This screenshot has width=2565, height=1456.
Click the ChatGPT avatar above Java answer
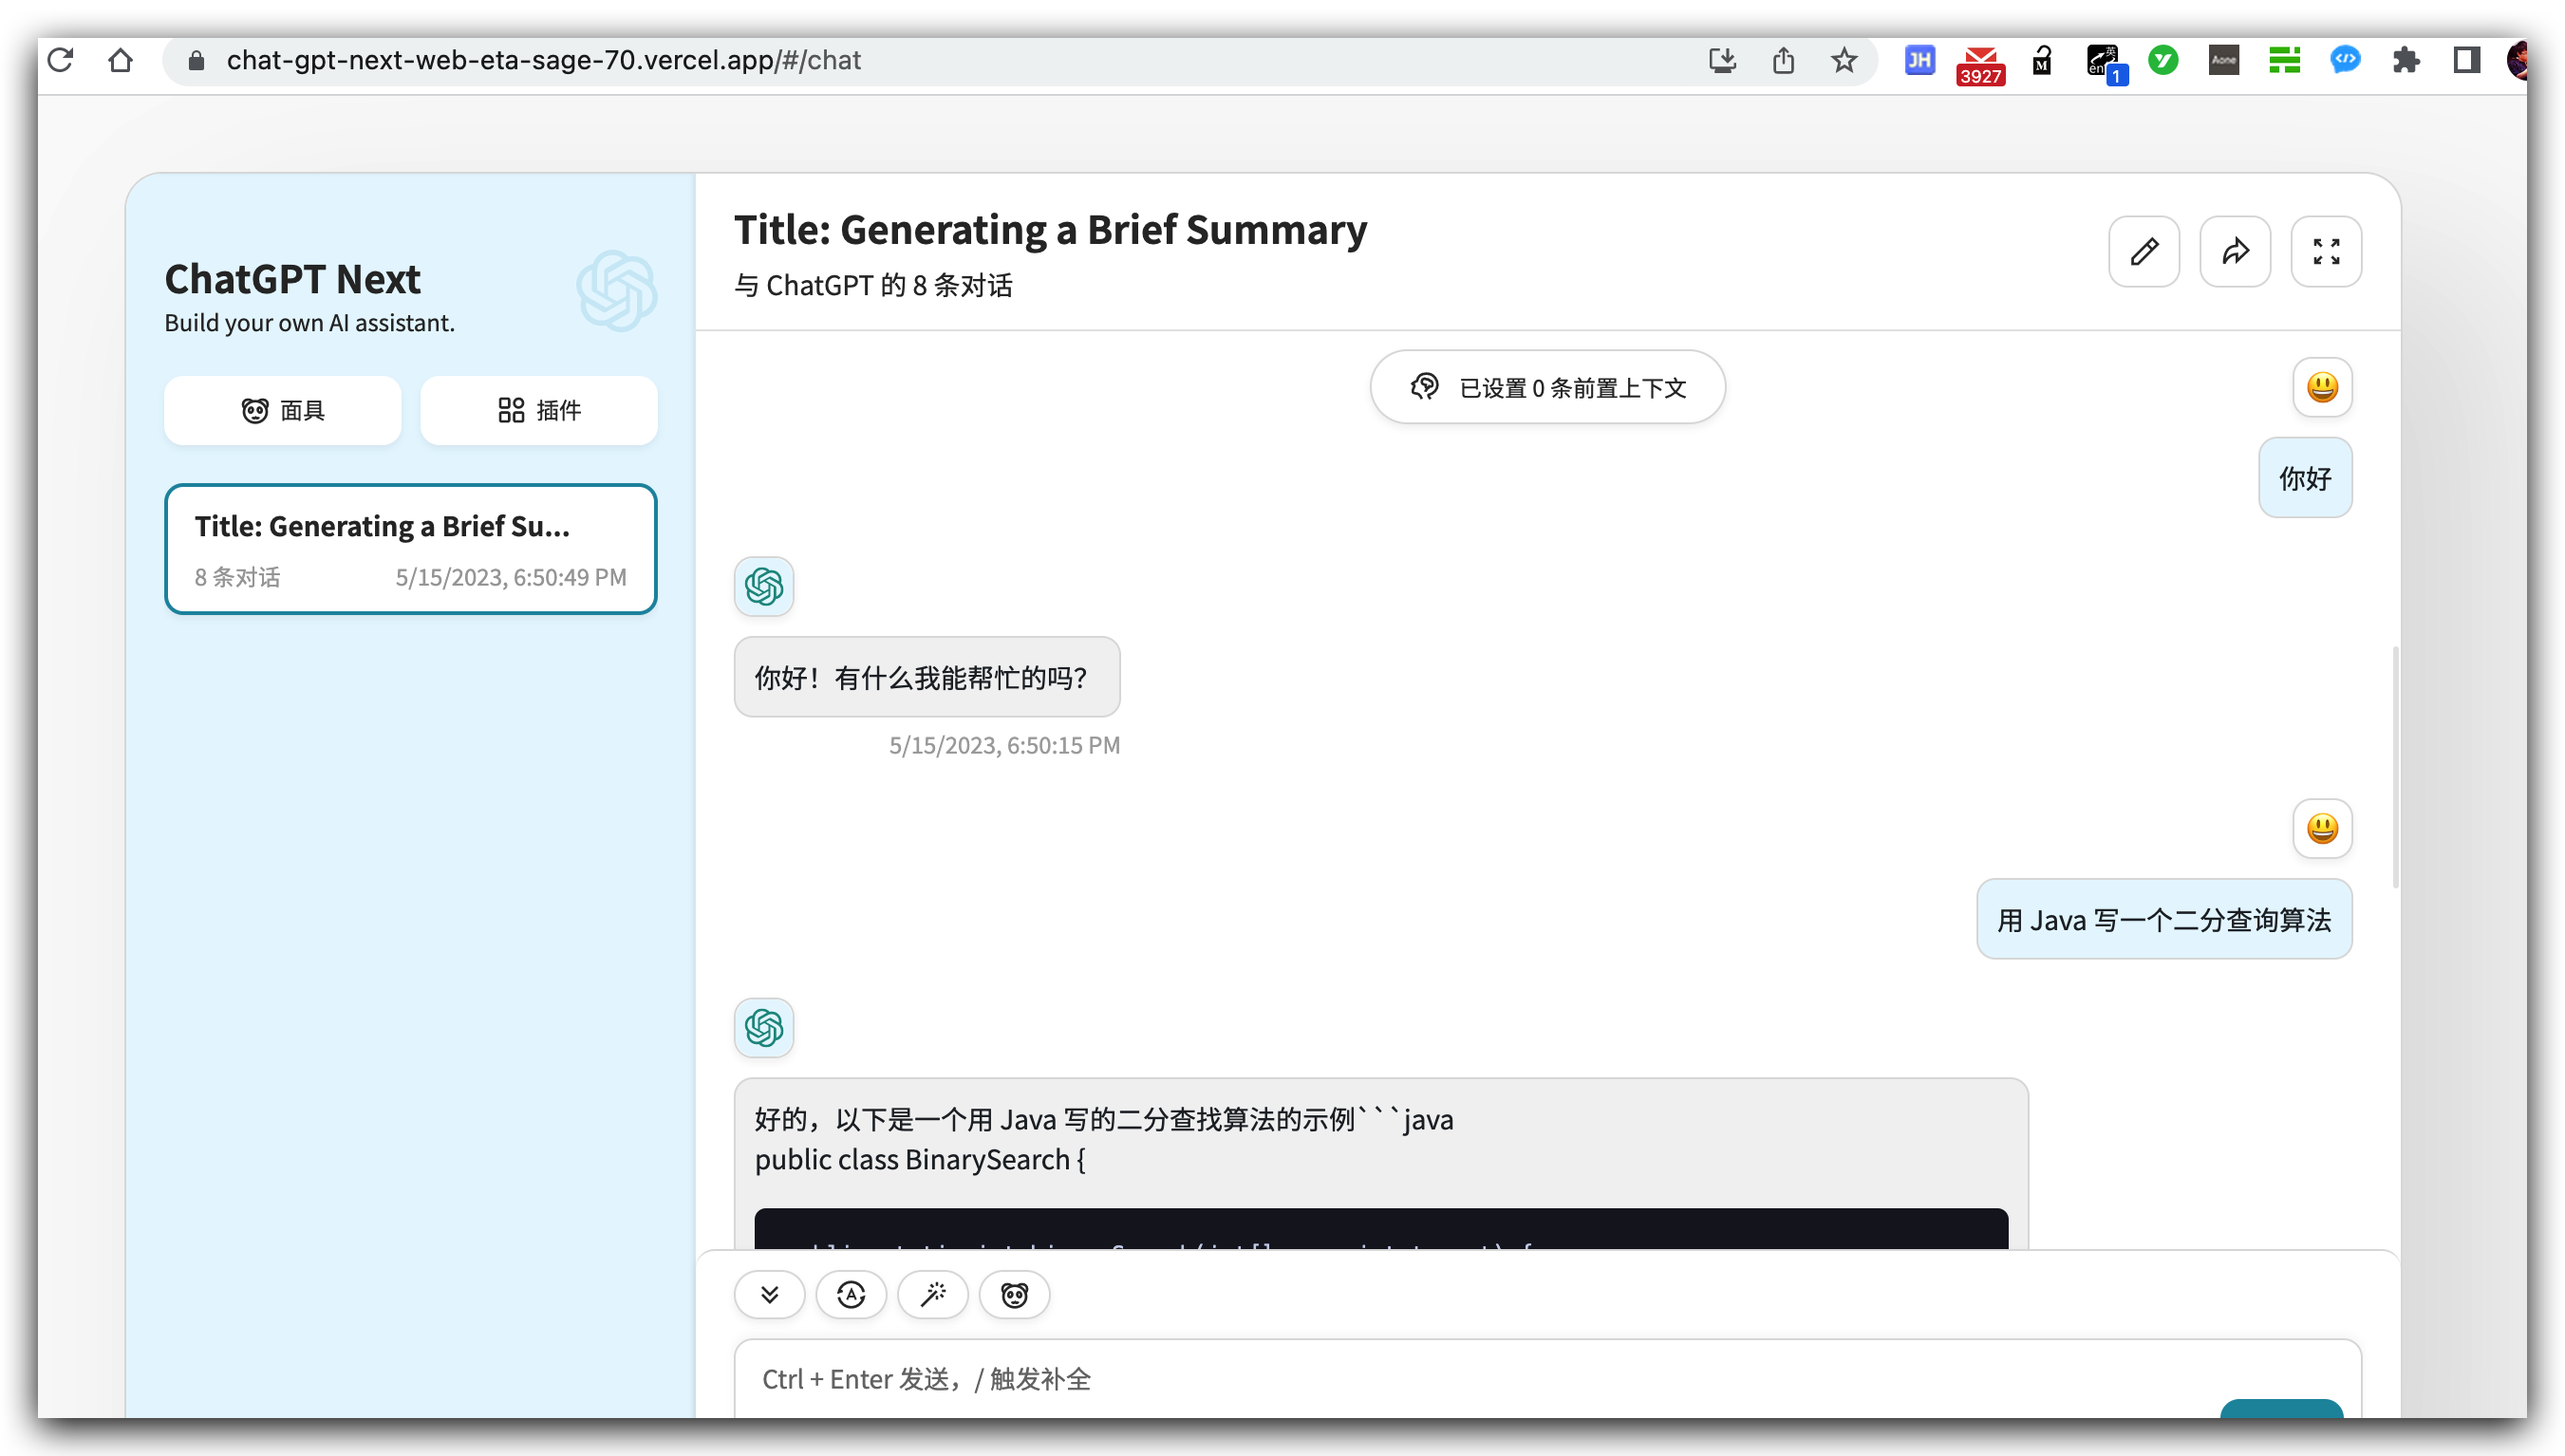pos(764,1028)
